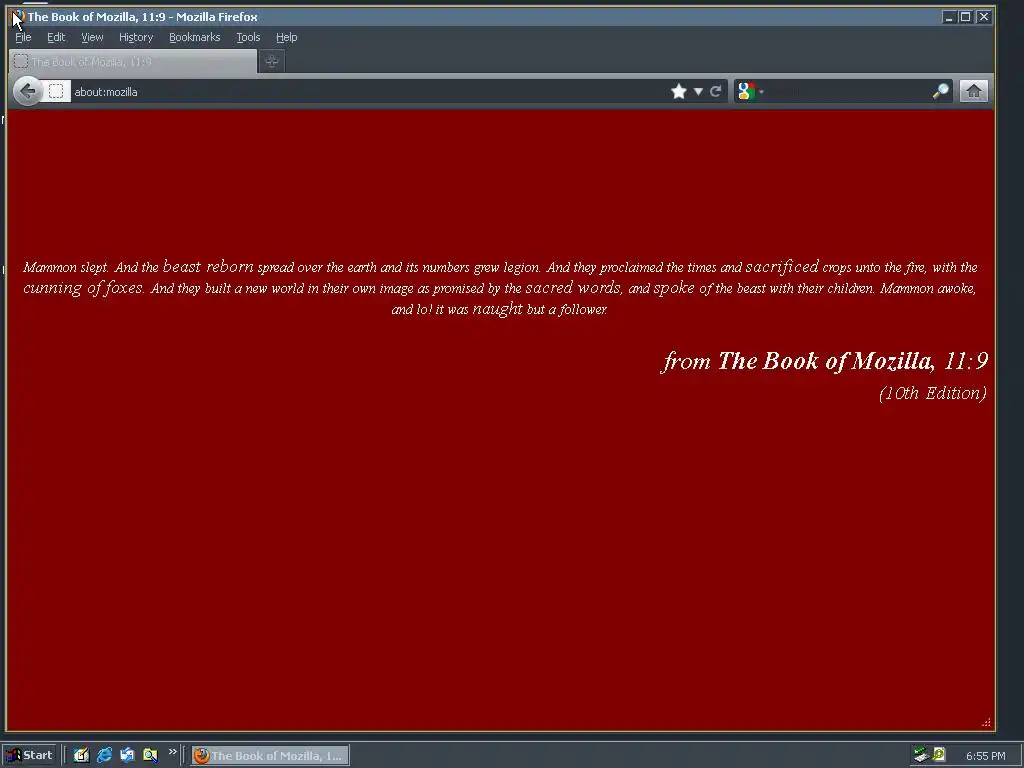
Task: Open the Start menu
Action: click(x=30, y=756)
